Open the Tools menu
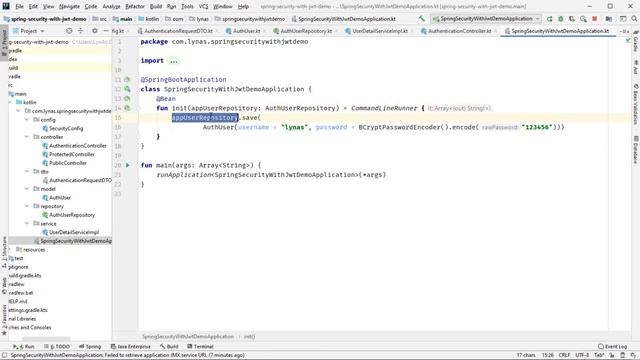Viewport: 640px width, 360px height. click(x=187, y=7)
